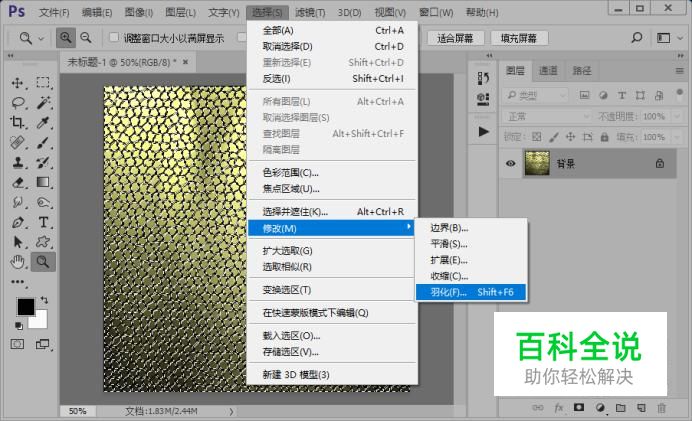Open the 不透明度 opacity dropdown arrow

677,117
